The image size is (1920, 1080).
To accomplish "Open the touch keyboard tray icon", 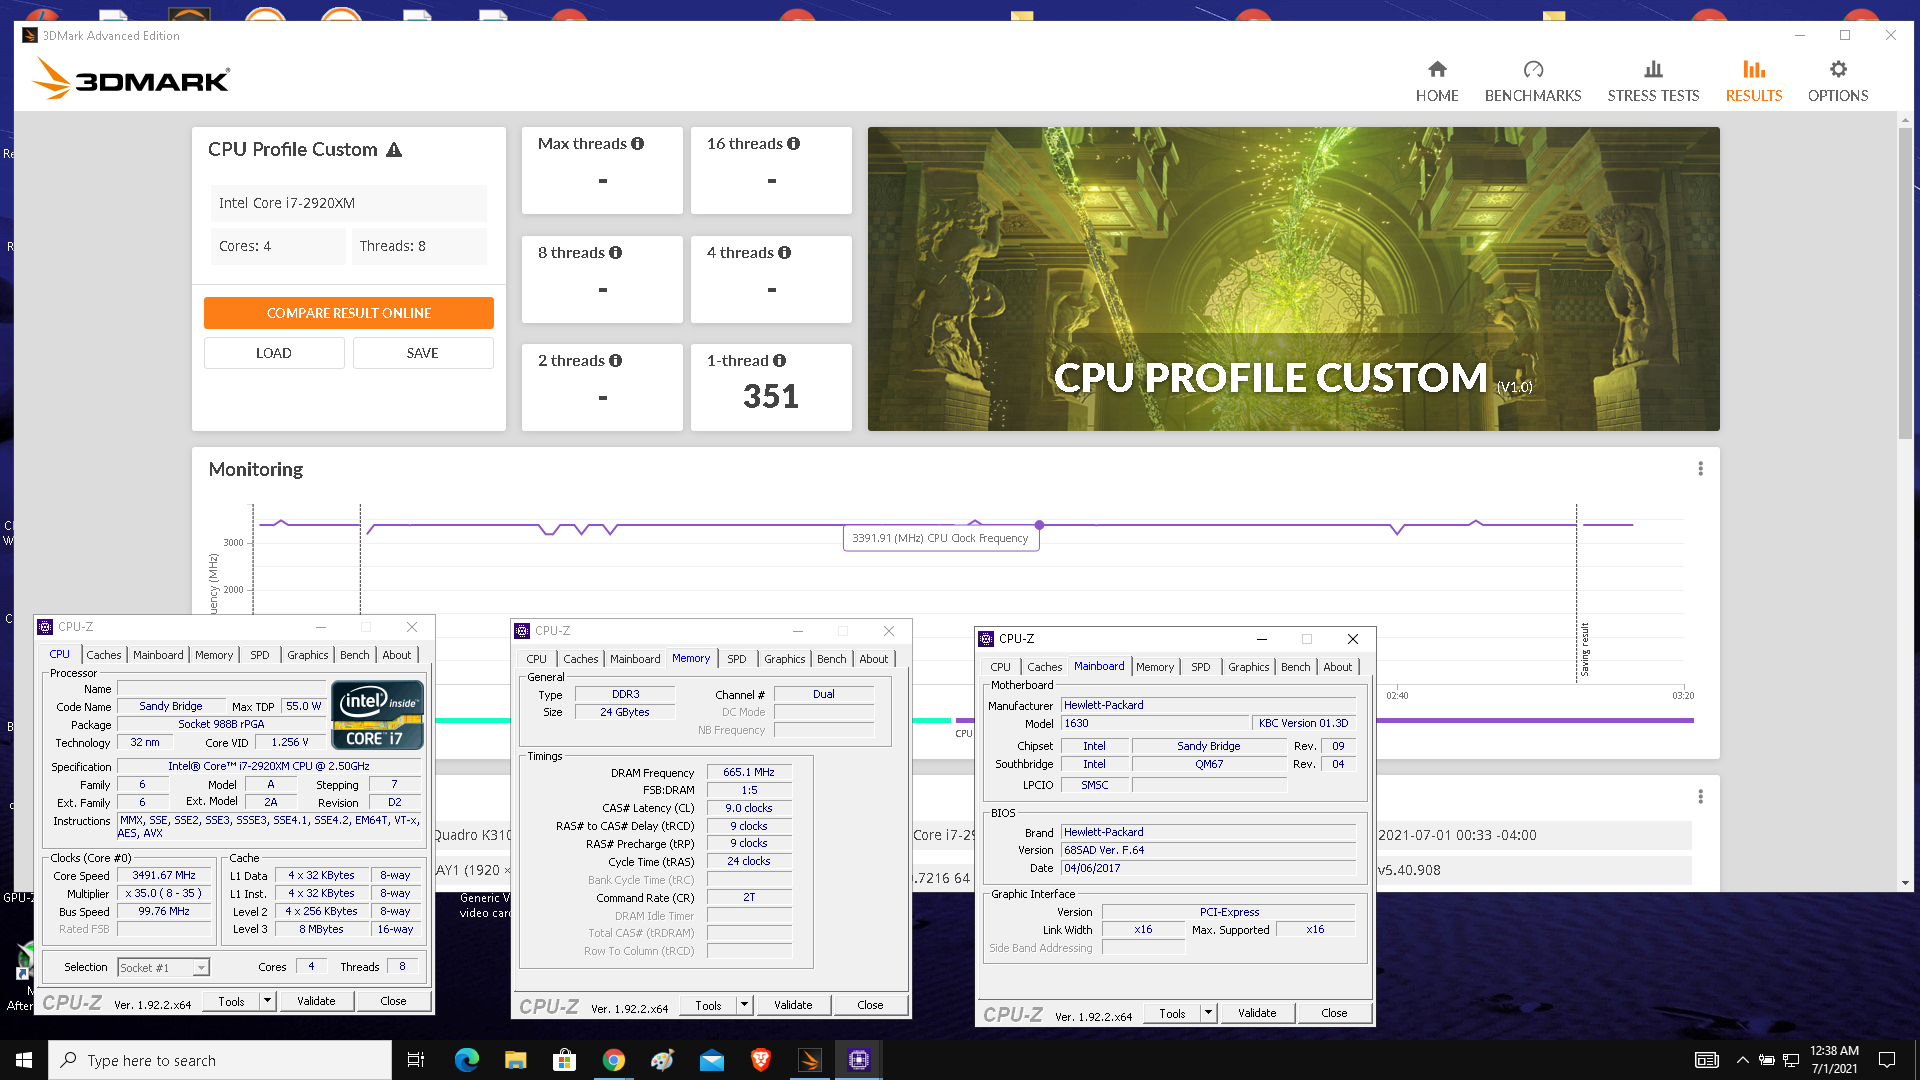I will 1706,1060.
